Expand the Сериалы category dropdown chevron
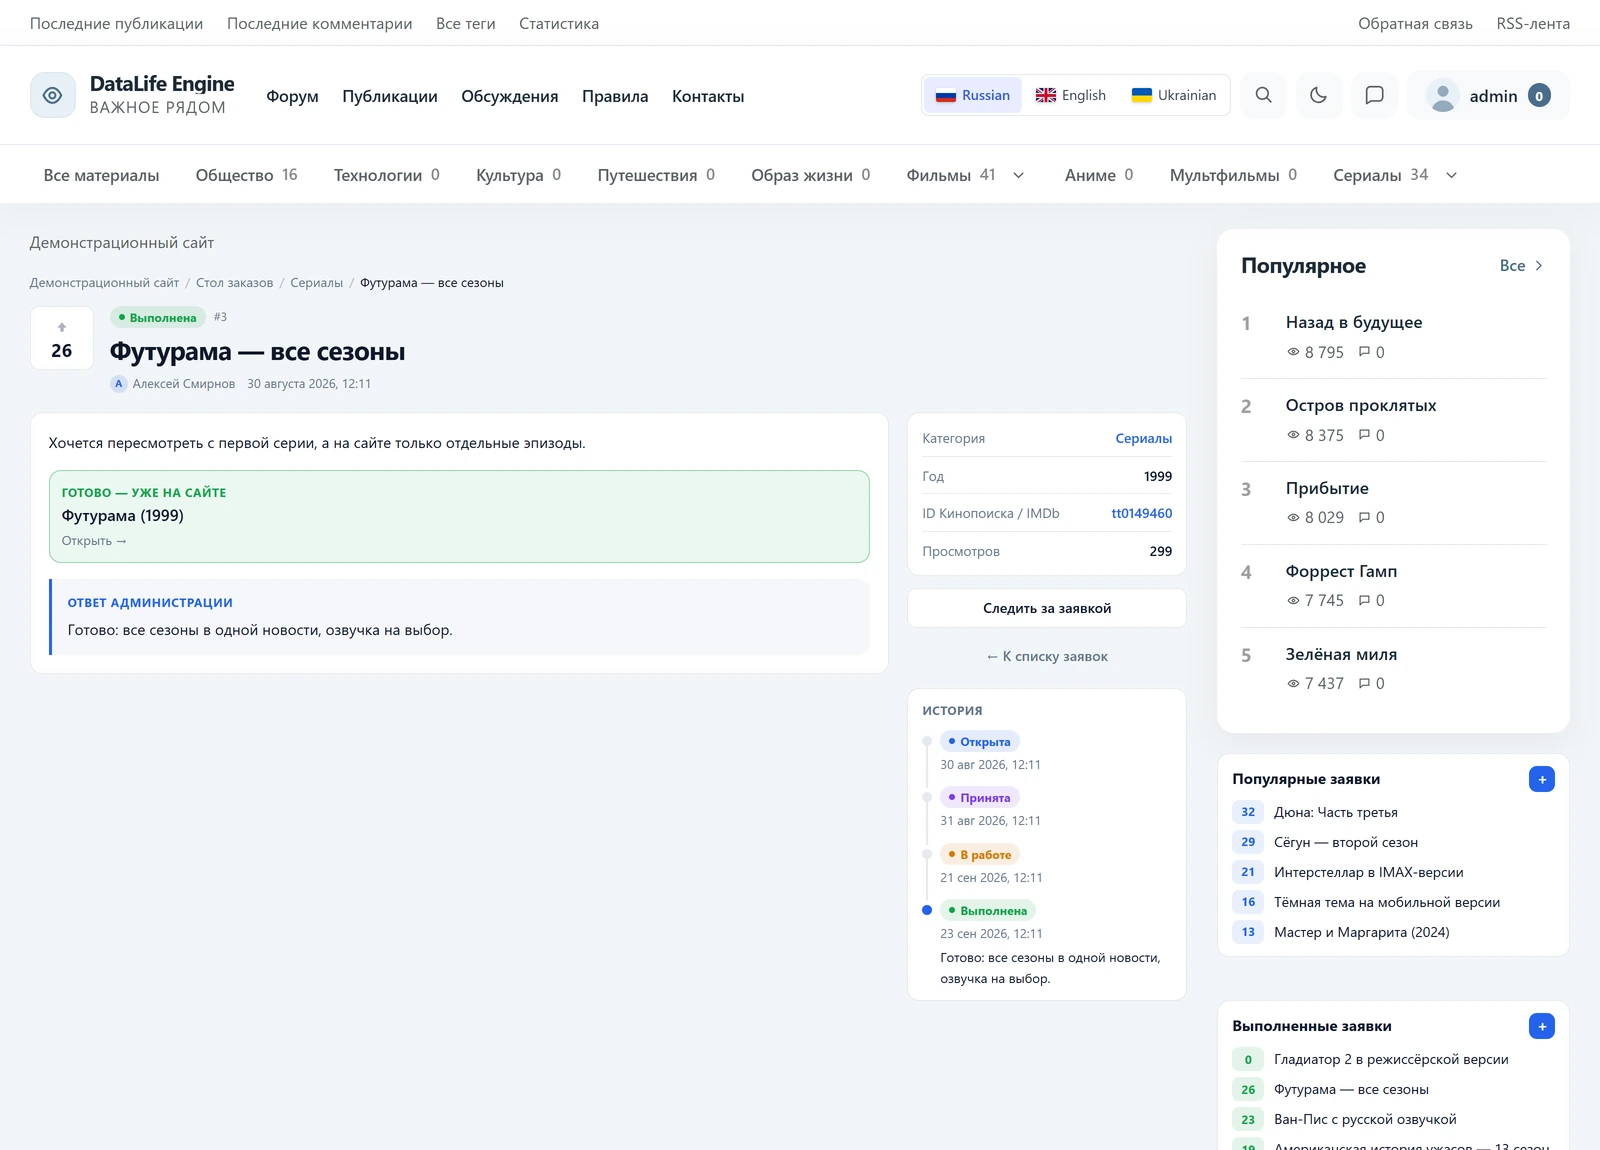Image resolution: width=1600 pixels, height=1150 pixels. 1452,175
